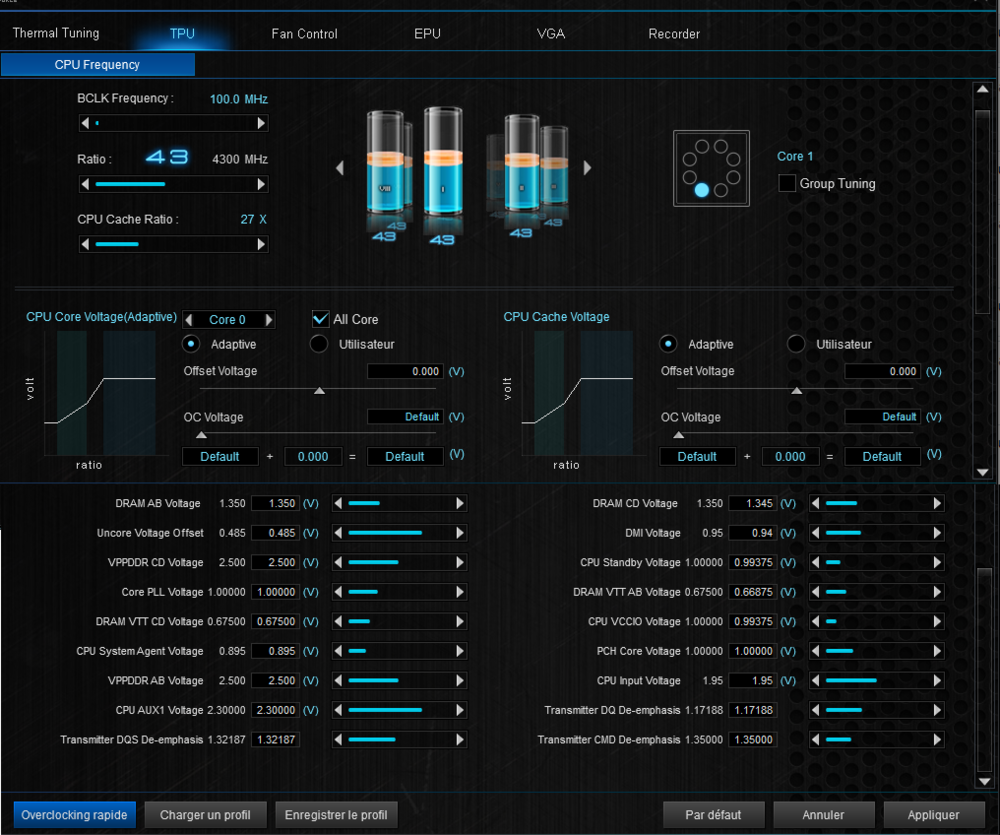The height and width of the screenshot is (835, 1000).
Task: Decrease CPU Ratio with left arrow
Action: pyautogui.click(x=85, y=184)
